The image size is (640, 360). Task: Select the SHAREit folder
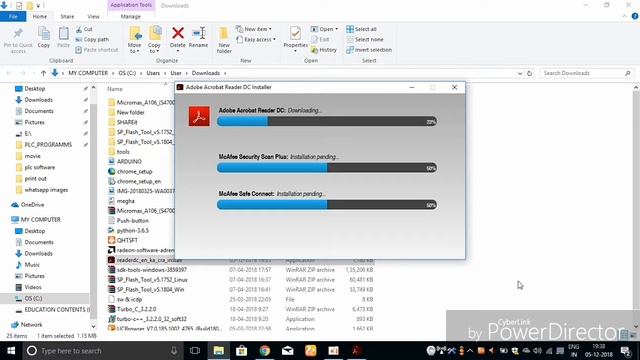(123, 122)
